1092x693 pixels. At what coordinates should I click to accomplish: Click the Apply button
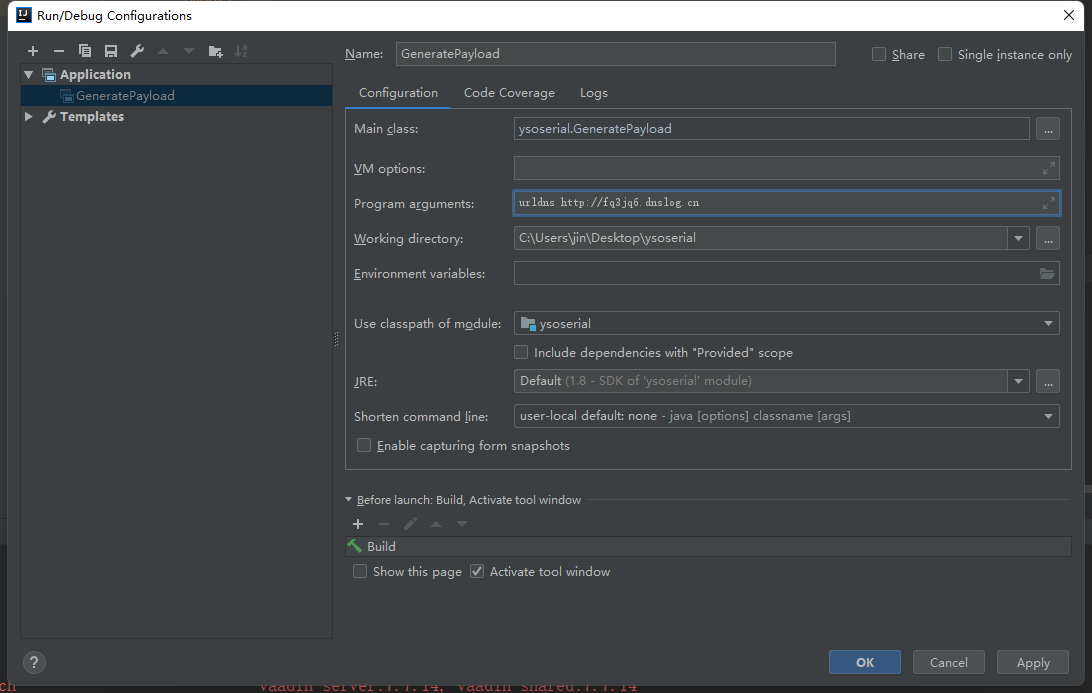[x=1033, y=662]
